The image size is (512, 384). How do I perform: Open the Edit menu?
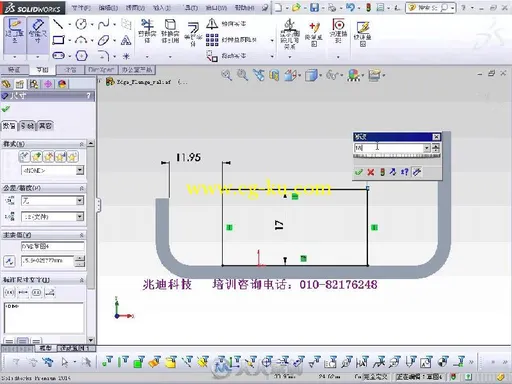click(108, 7)
